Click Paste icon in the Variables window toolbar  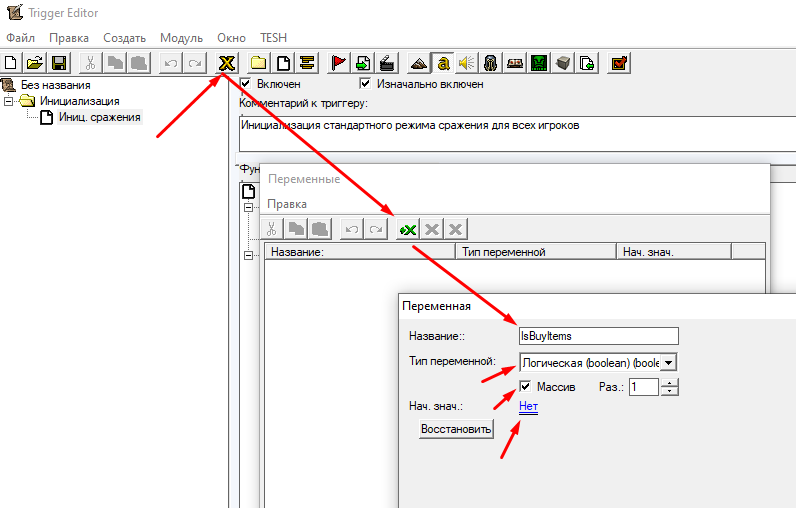320,229
